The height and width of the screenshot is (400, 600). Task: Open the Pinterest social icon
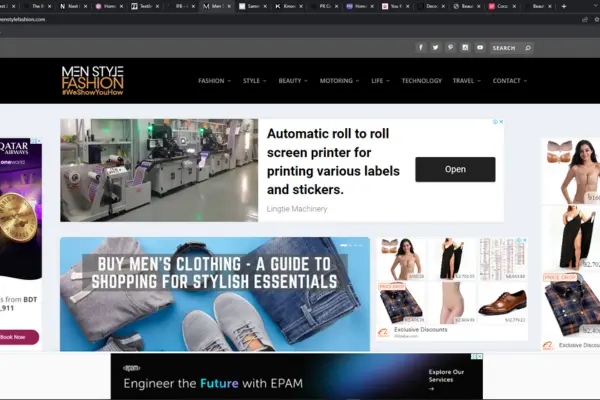(450, 47)
